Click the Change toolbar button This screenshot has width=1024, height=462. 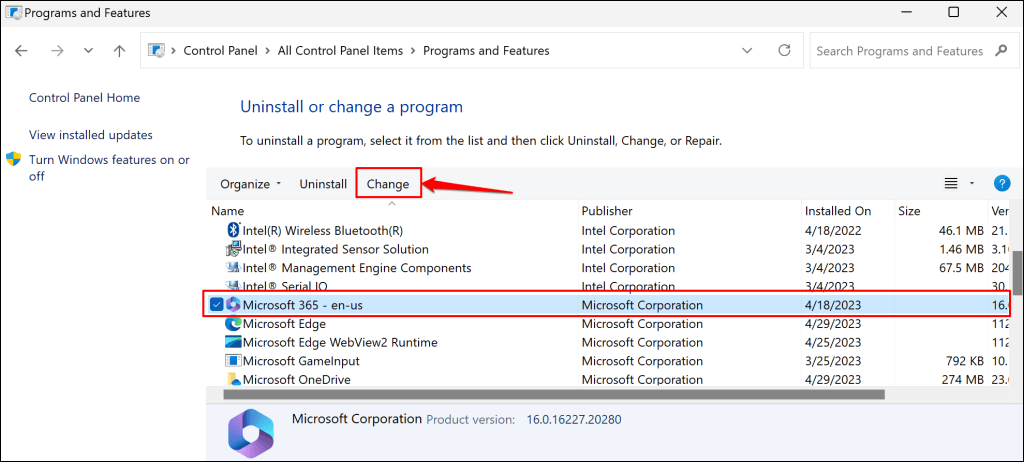point(388,184)
